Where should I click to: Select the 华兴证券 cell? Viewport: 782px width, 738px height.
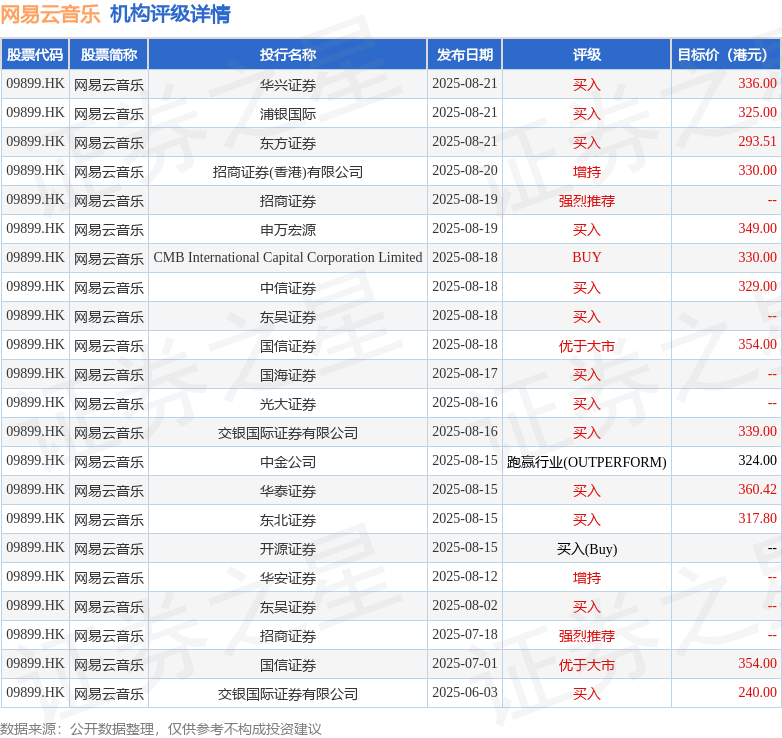[288, 84]
